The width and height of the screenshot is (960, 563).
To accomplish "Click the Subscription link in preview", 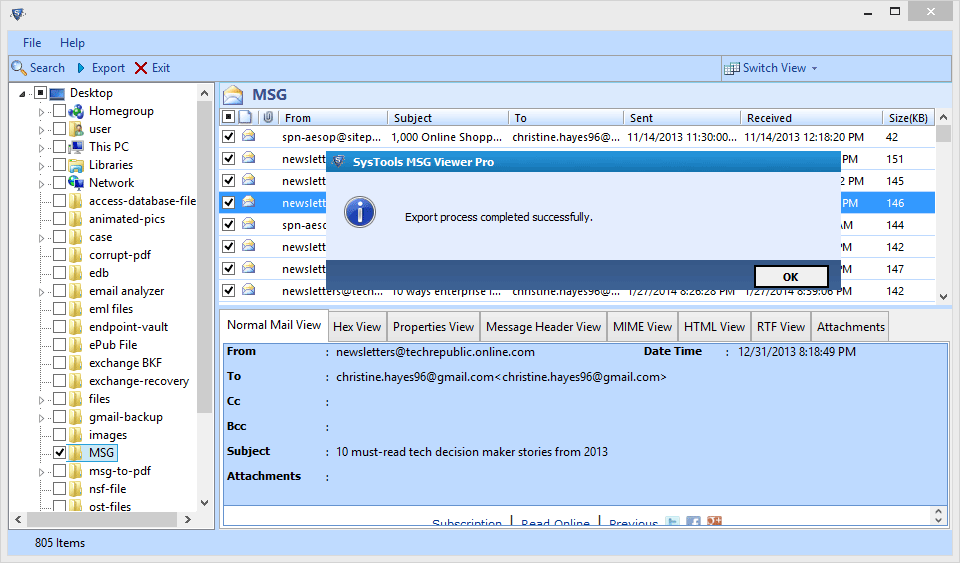I will click(x=467, y=523).
